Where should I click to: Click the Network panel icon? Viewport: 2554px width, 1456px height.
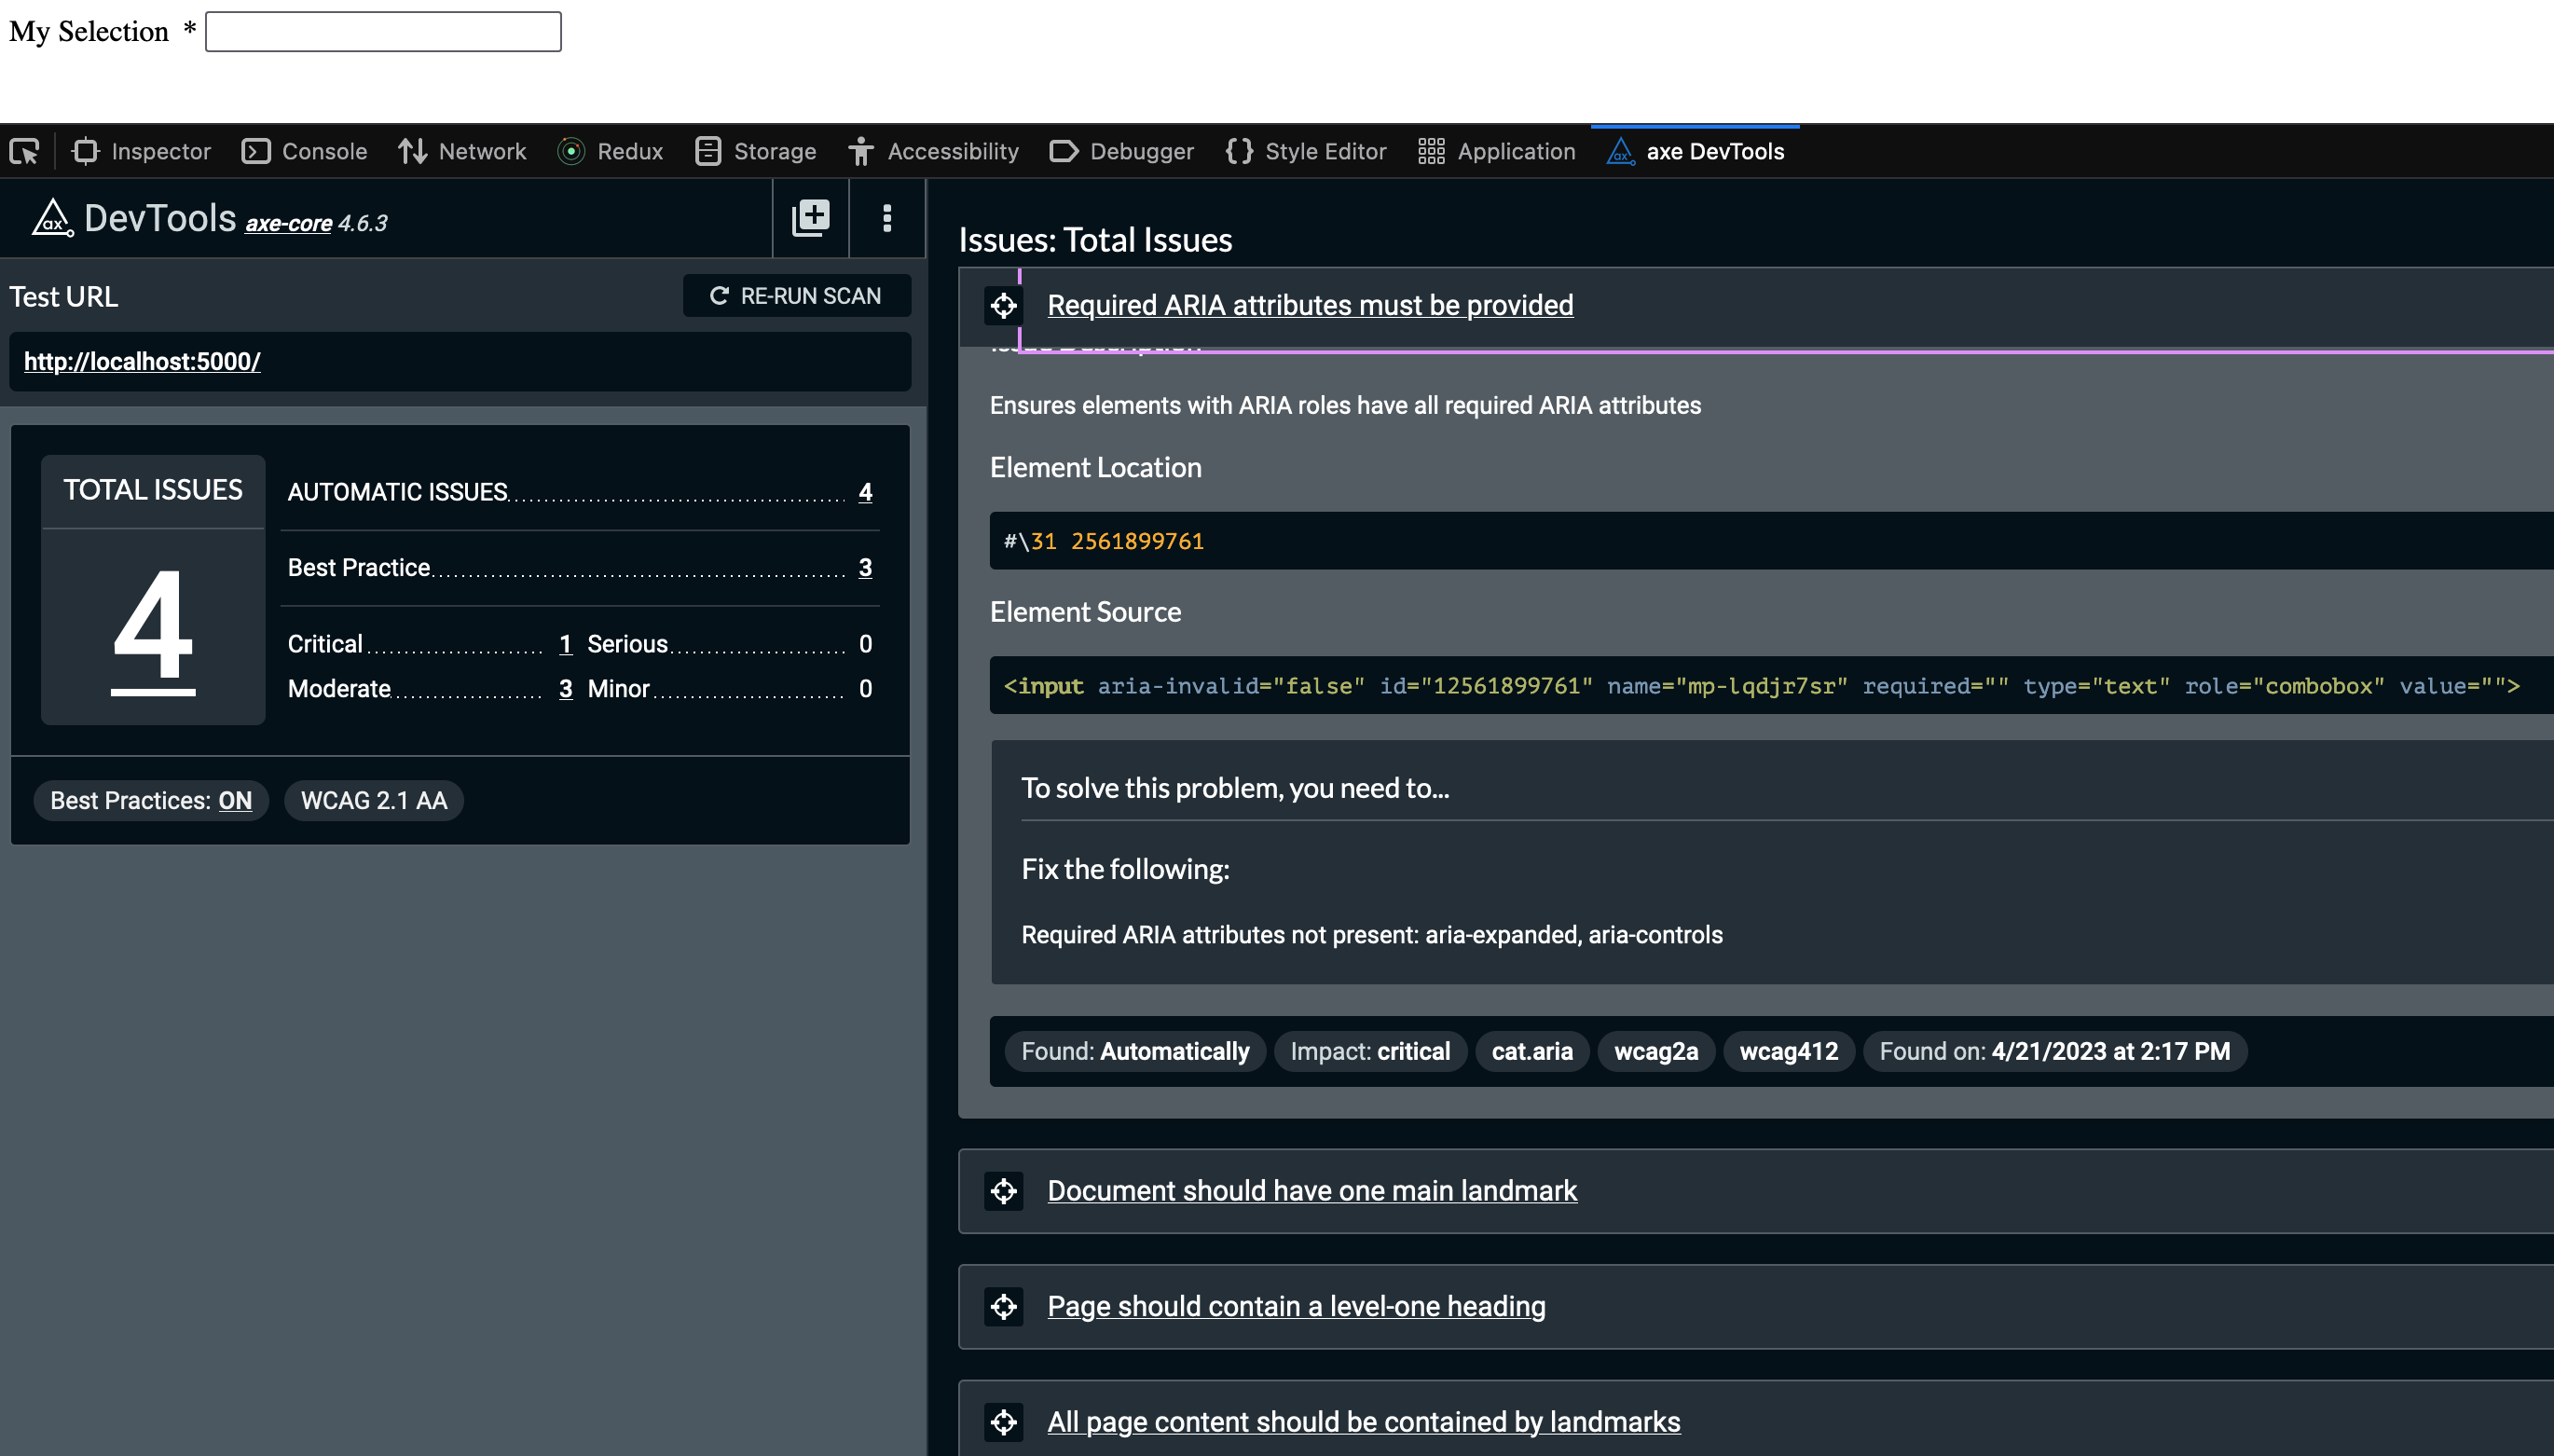click(412, 151)
